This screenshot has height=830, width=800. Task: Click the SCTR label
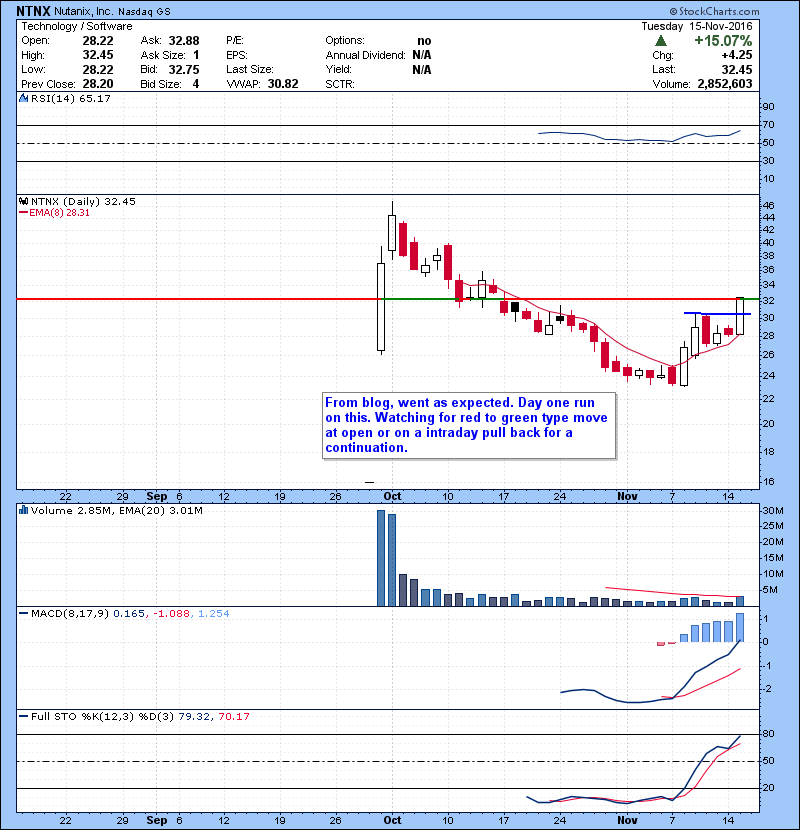(340, 84)
